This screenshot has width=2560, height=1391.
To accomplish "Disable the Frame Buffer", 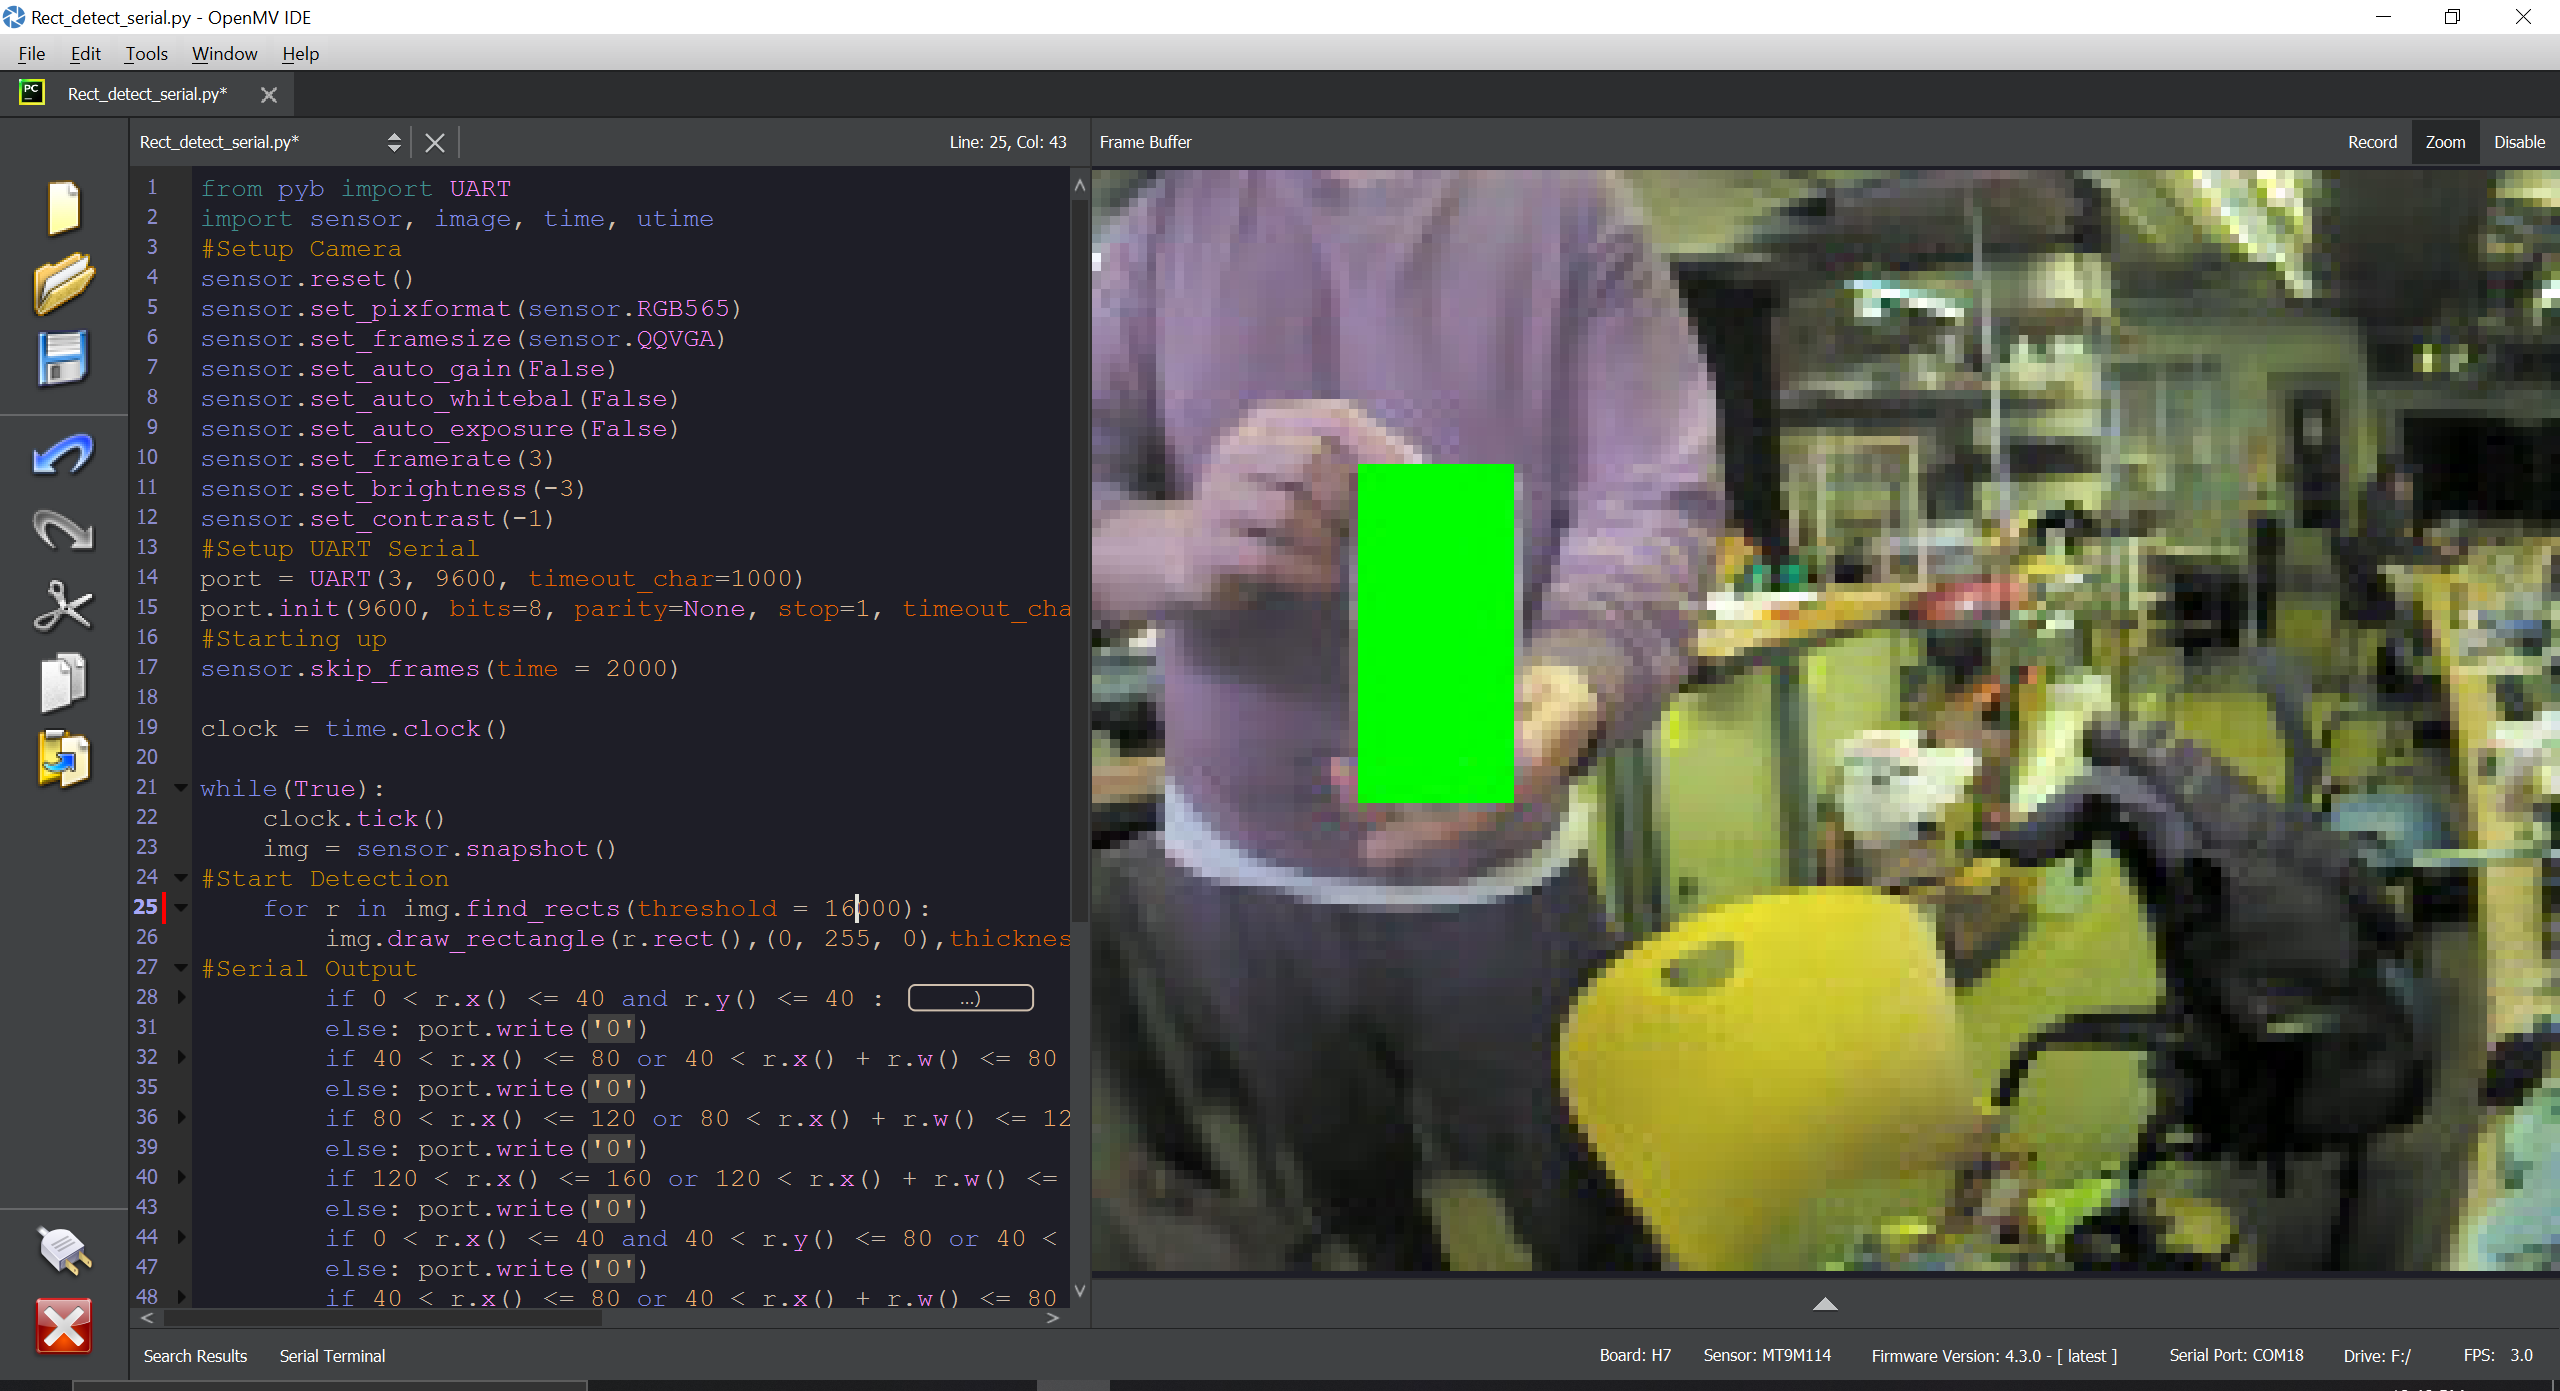I will coord(2518,142).
